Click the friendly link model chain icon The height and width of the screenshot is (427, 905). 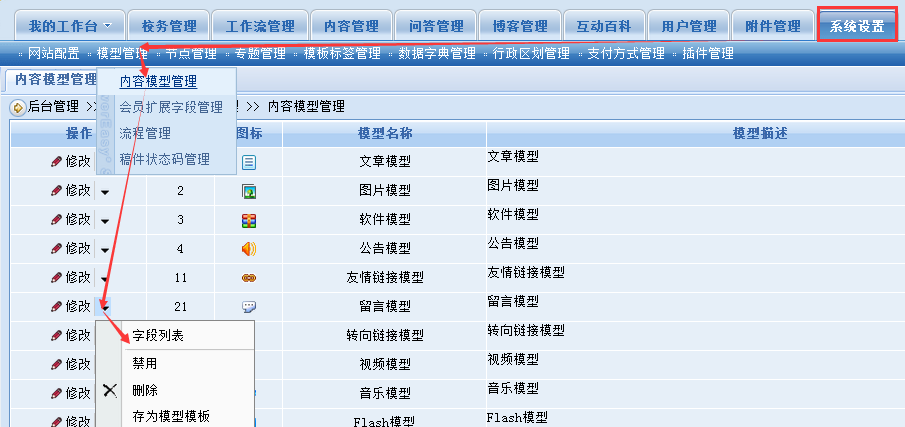[x=249, y=277]
